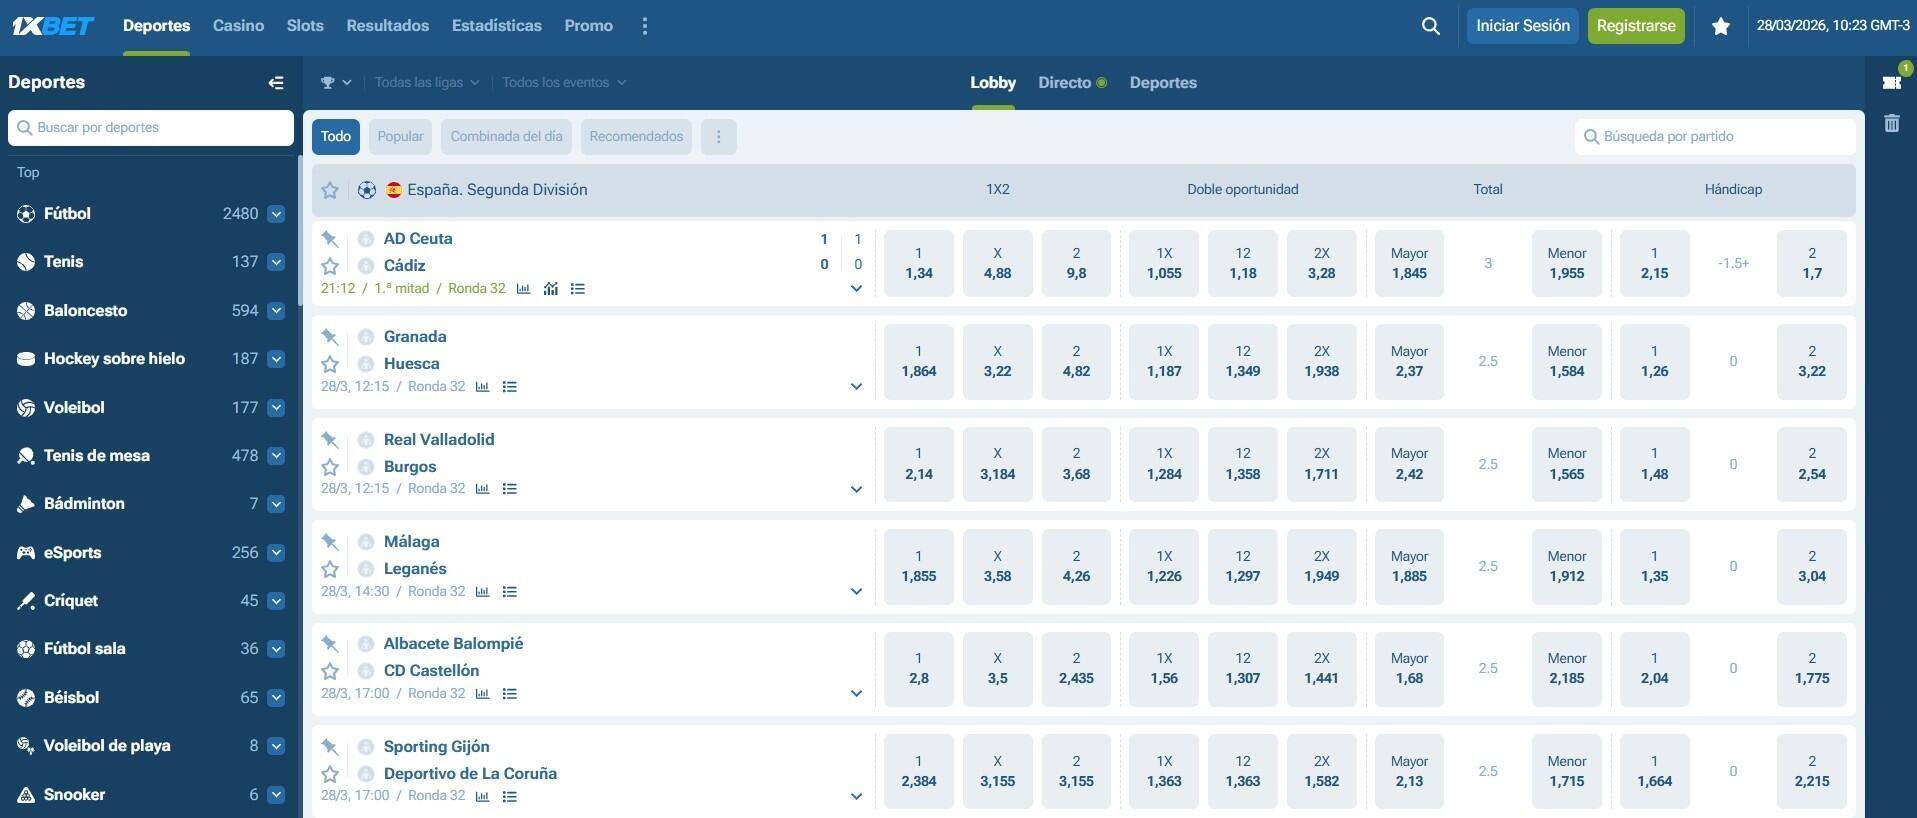Open markets list icon for Sporting Gijón match
Image resolution: width=1917 pixels, height=818 pixels.
point(509,796)
